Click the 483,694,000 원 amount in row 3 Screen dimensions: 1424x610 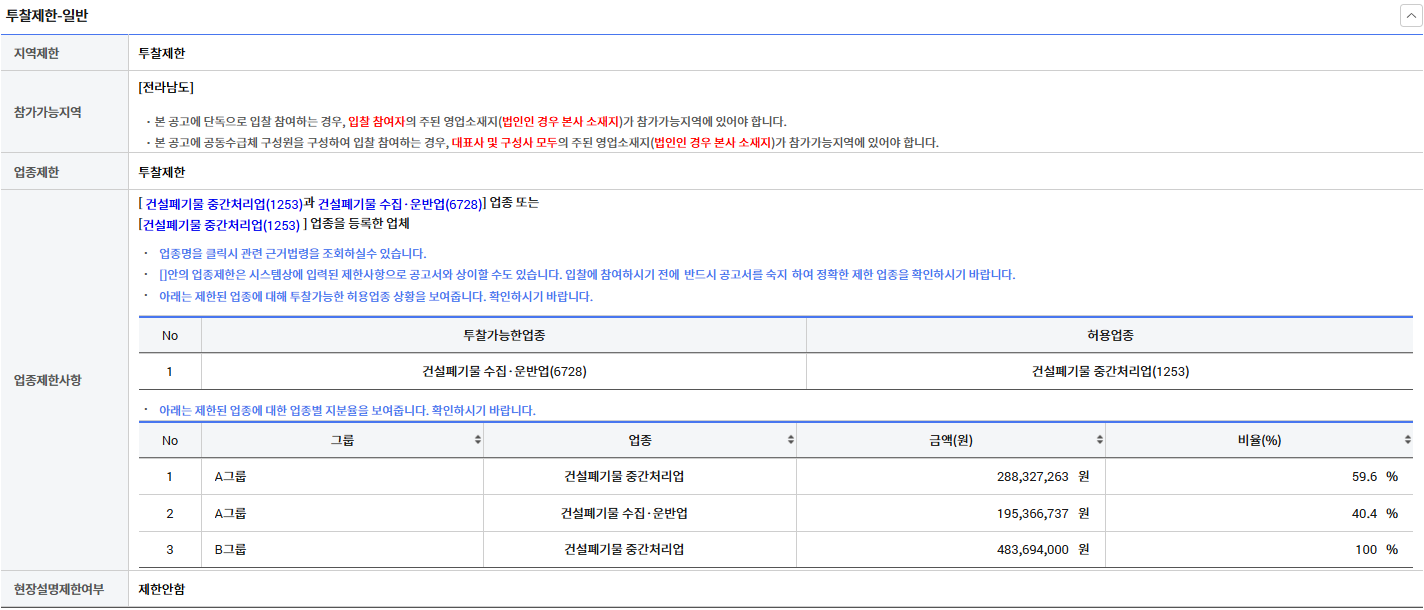coord(1042,550)
